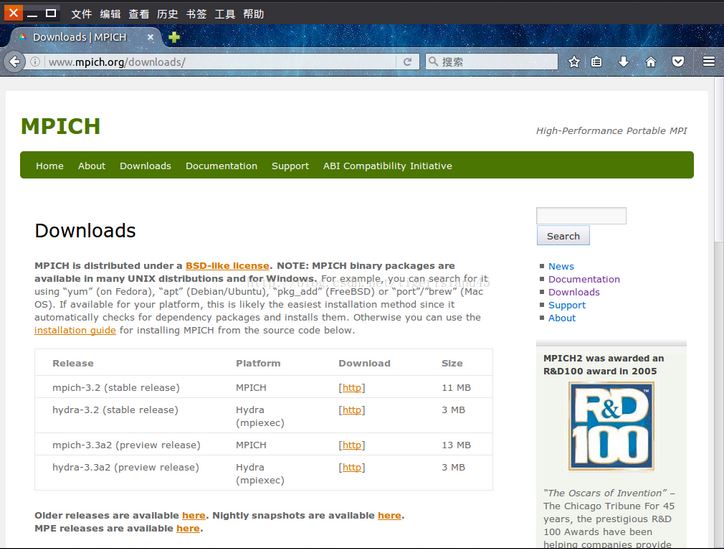This screenshot has height=549, width=724.
Task: Click the site Search button
Action: point(563,235)
